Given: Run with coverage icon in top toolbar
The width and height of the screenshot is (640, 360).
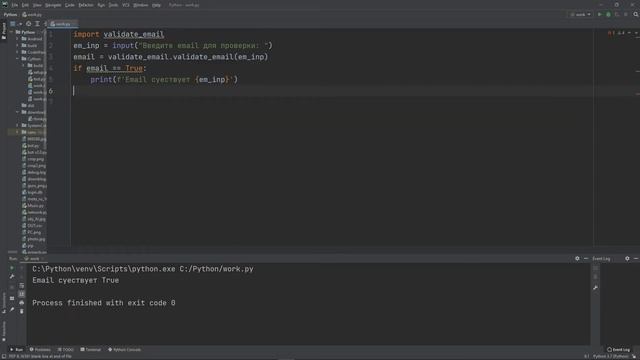Looking at the screenshot, I should (x=617, y=14).
